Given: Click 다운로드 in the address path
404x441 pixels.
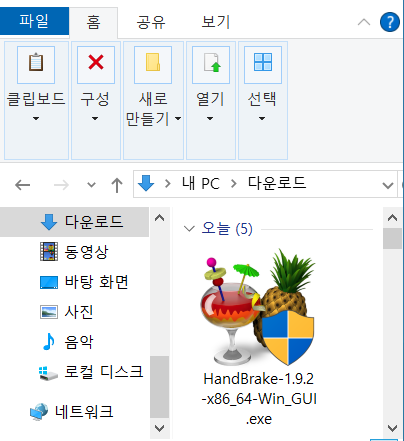Looking at the screenshot, I should point(277,183).
